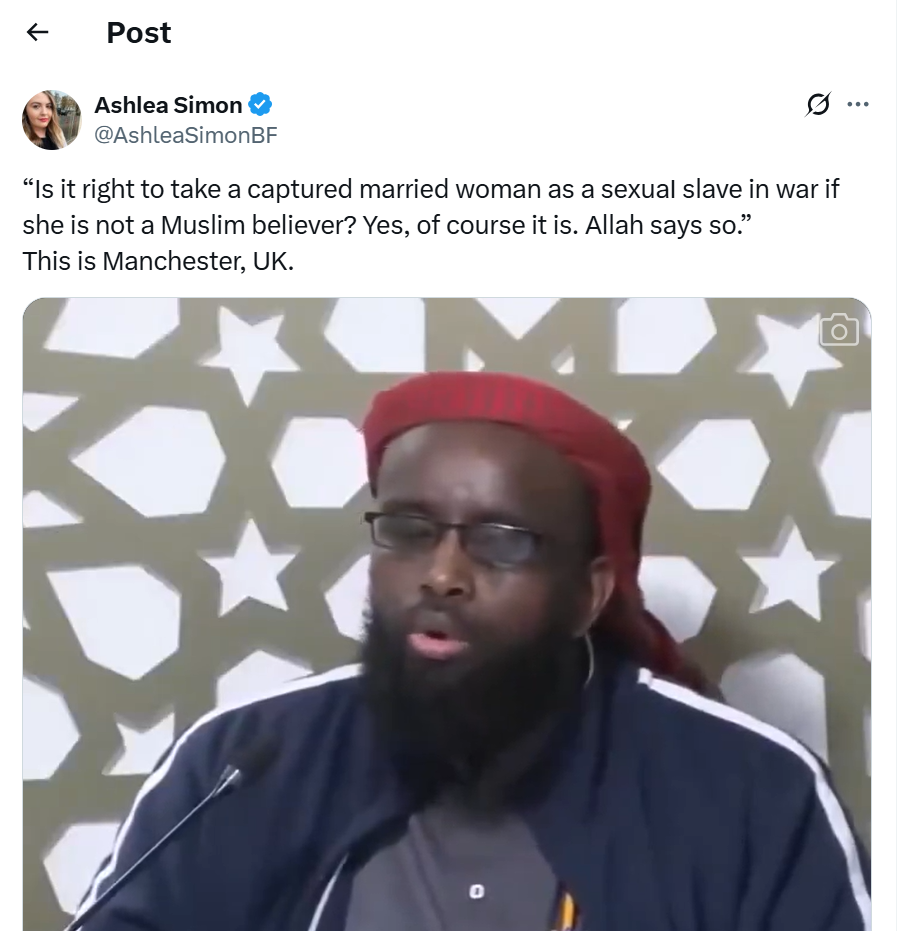Open the three-dot more options menu
The image size is (904, 931).
click(x=858, y=104)
